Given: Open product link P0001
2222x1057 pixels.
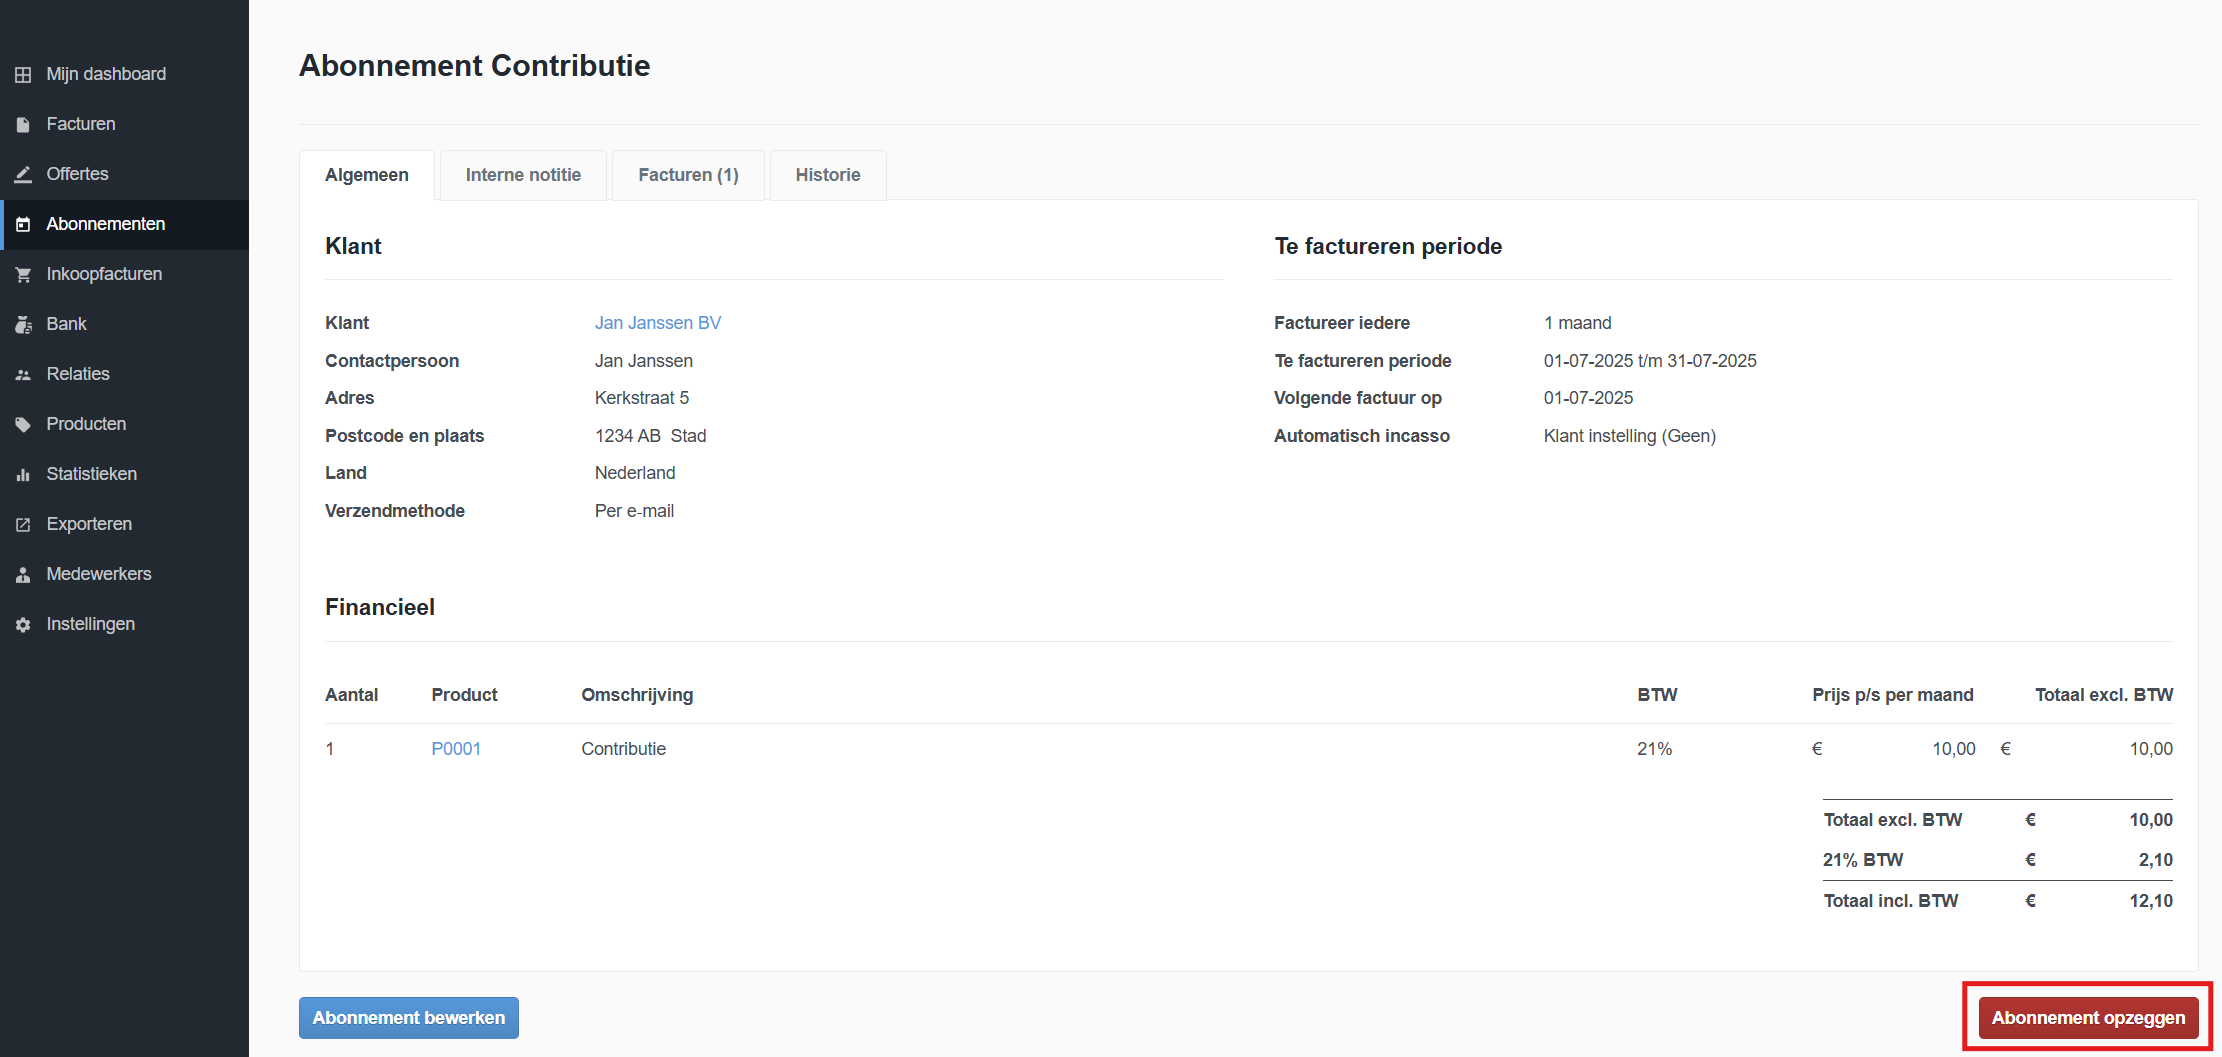Looking at the screenshot, I should 456,749.
